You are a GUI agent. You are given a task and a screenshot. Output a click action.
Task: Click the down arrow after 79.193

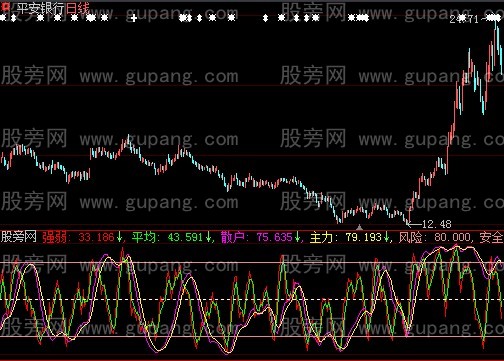pos(386,237)
